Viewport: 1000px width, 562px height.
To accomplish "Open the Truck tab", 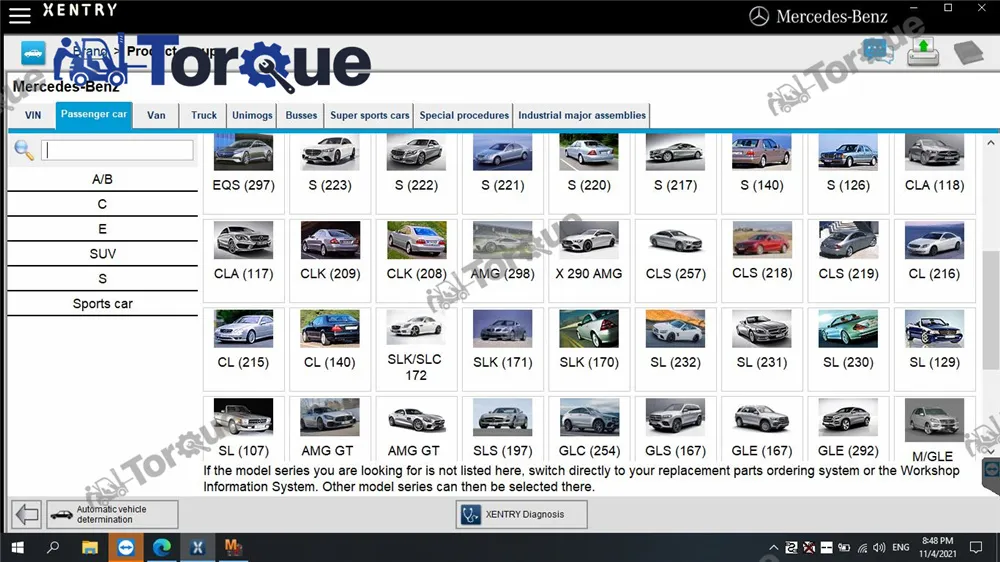I will [x=204, y=115].
